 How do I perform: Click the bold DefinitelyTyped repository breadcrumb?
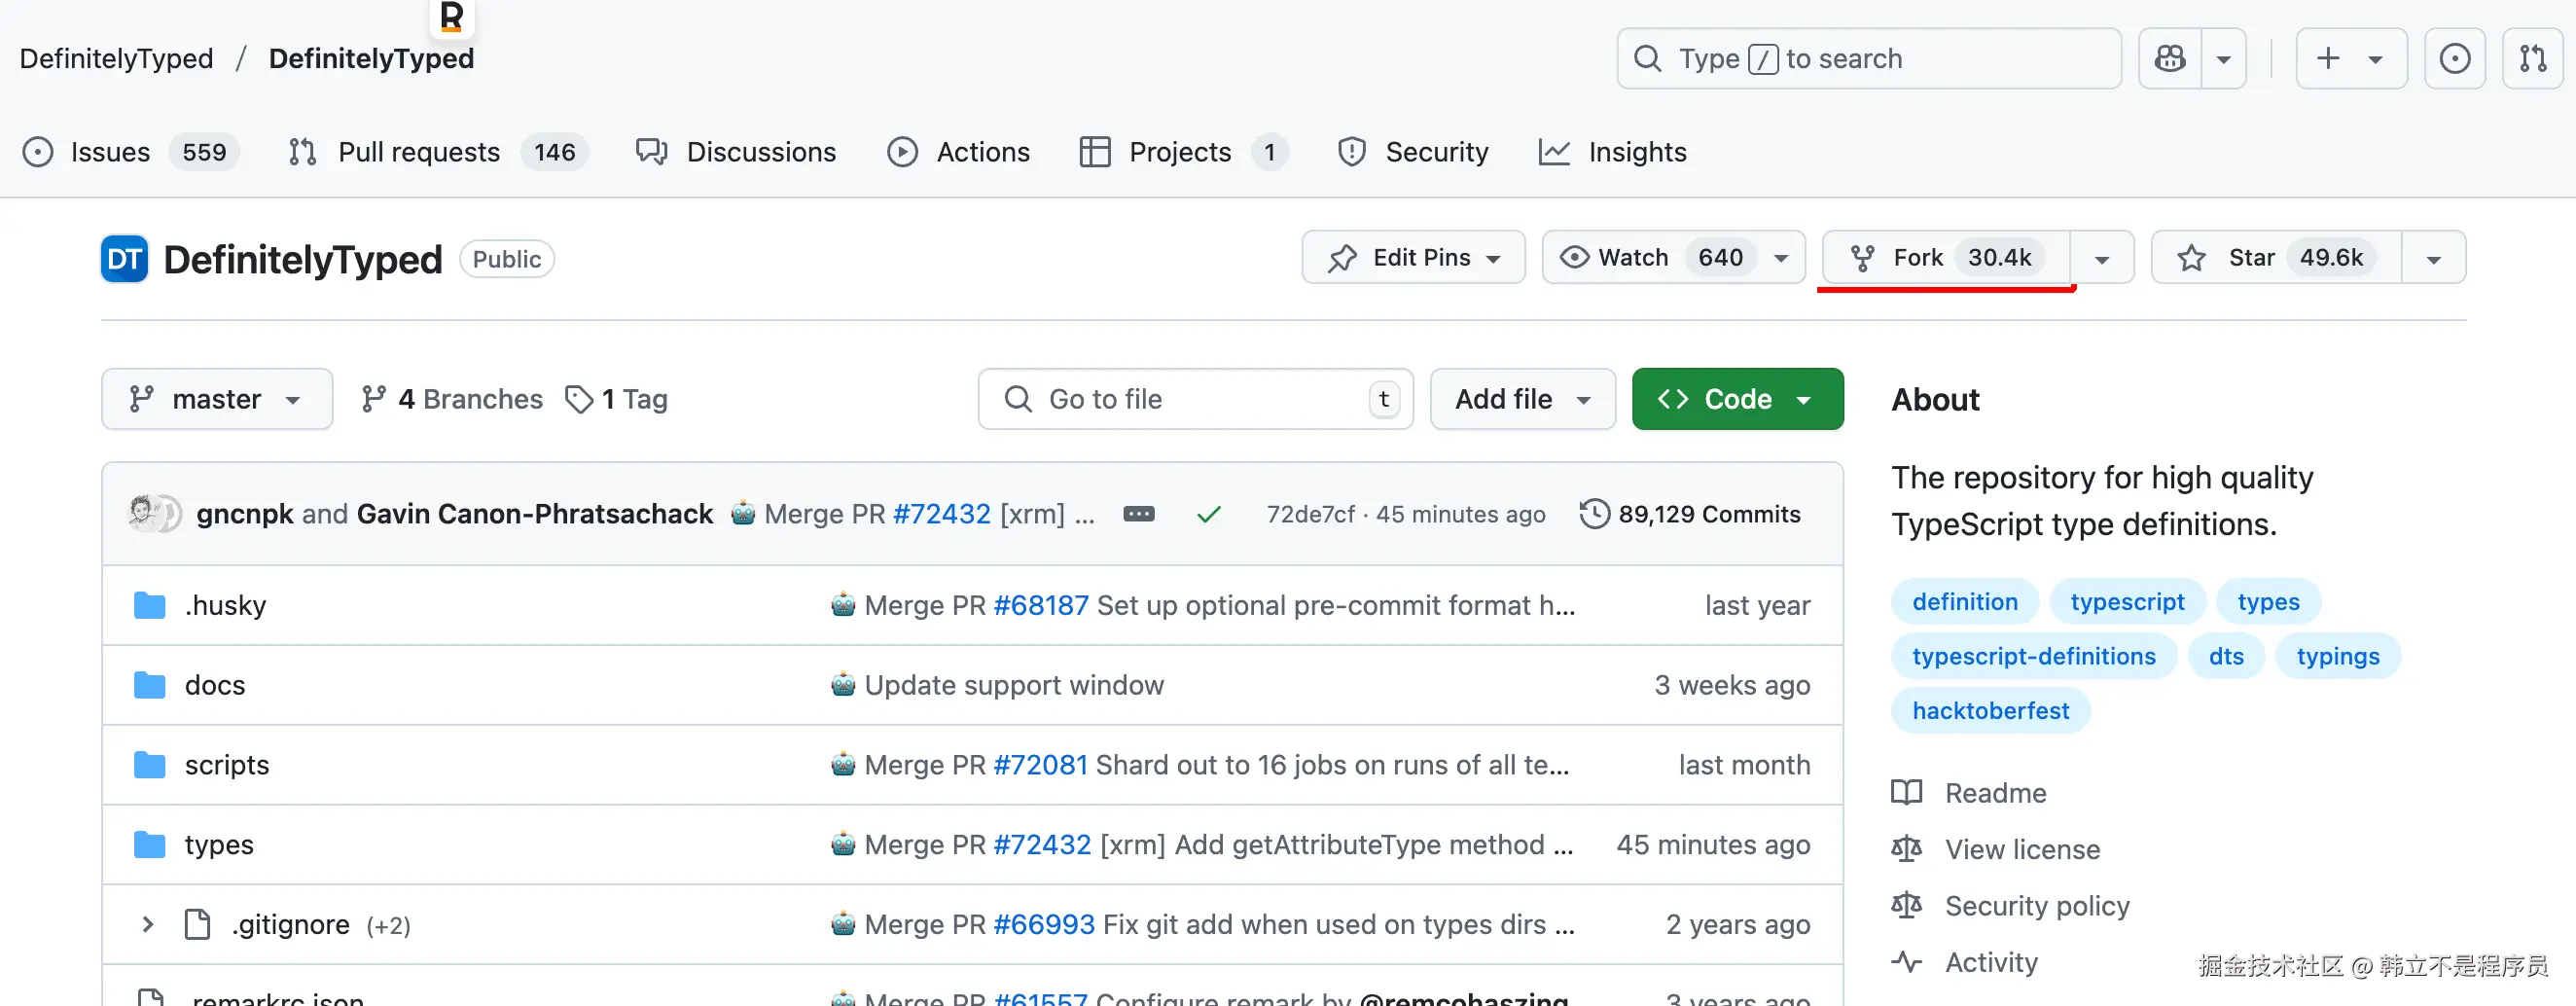372,59
